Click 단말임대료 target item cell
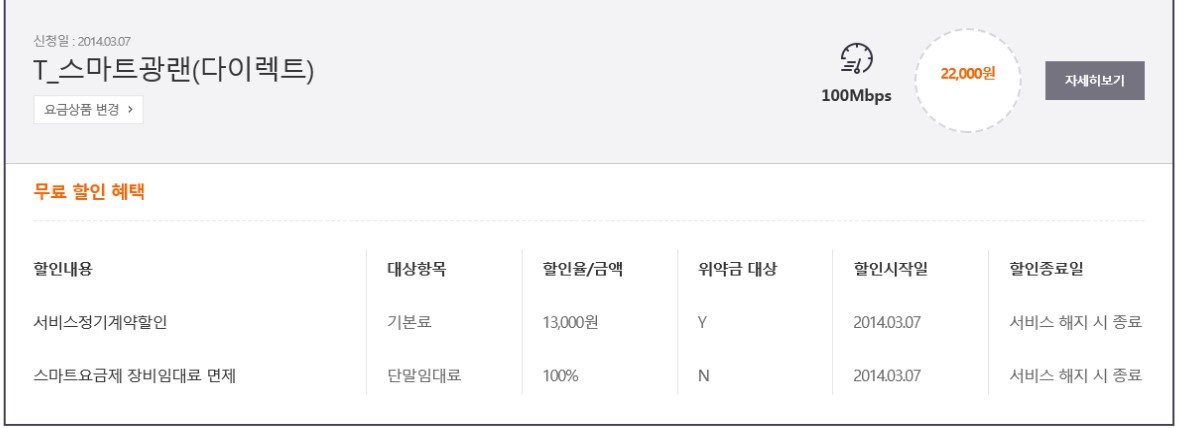Image resolution: width=1193 pixels, height=428 pixels. [x=423, y=376]
